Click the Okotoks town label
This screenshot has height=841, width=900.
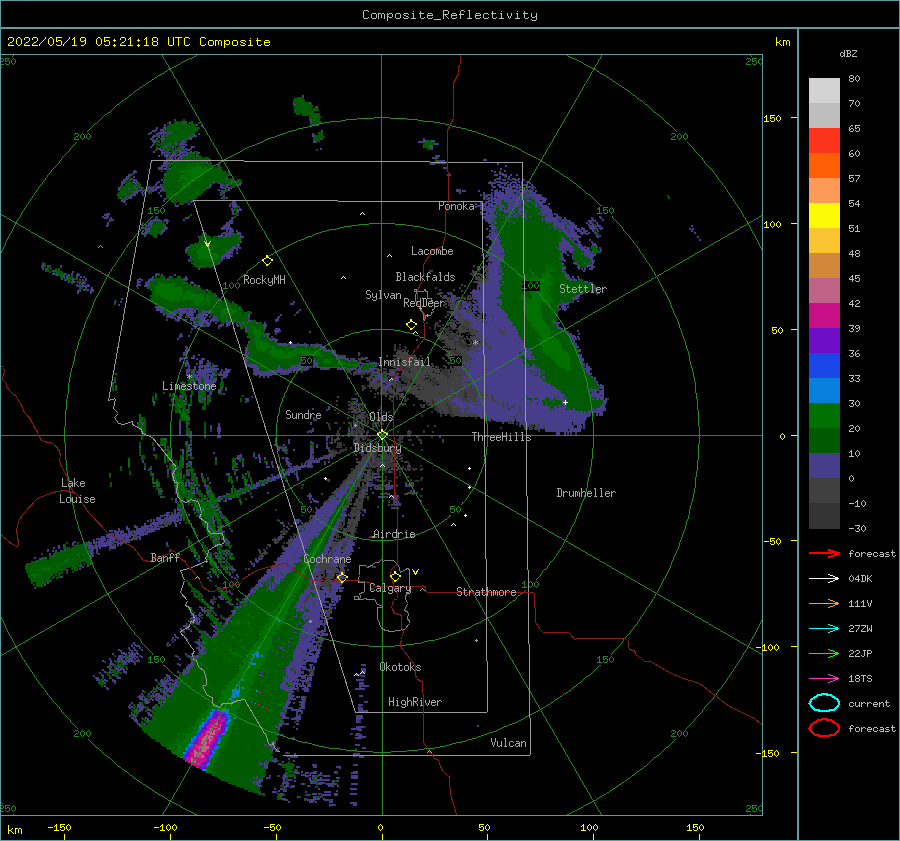tap(400, 667)
